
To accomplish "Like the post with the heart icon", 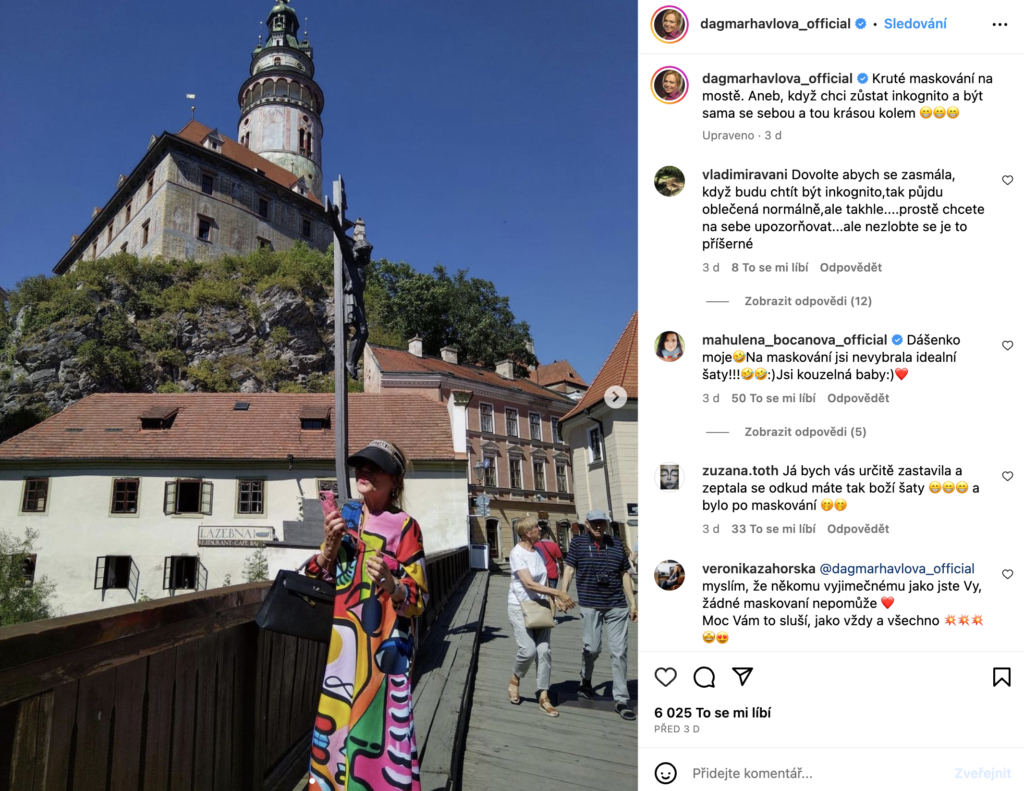I will [665, 677].
